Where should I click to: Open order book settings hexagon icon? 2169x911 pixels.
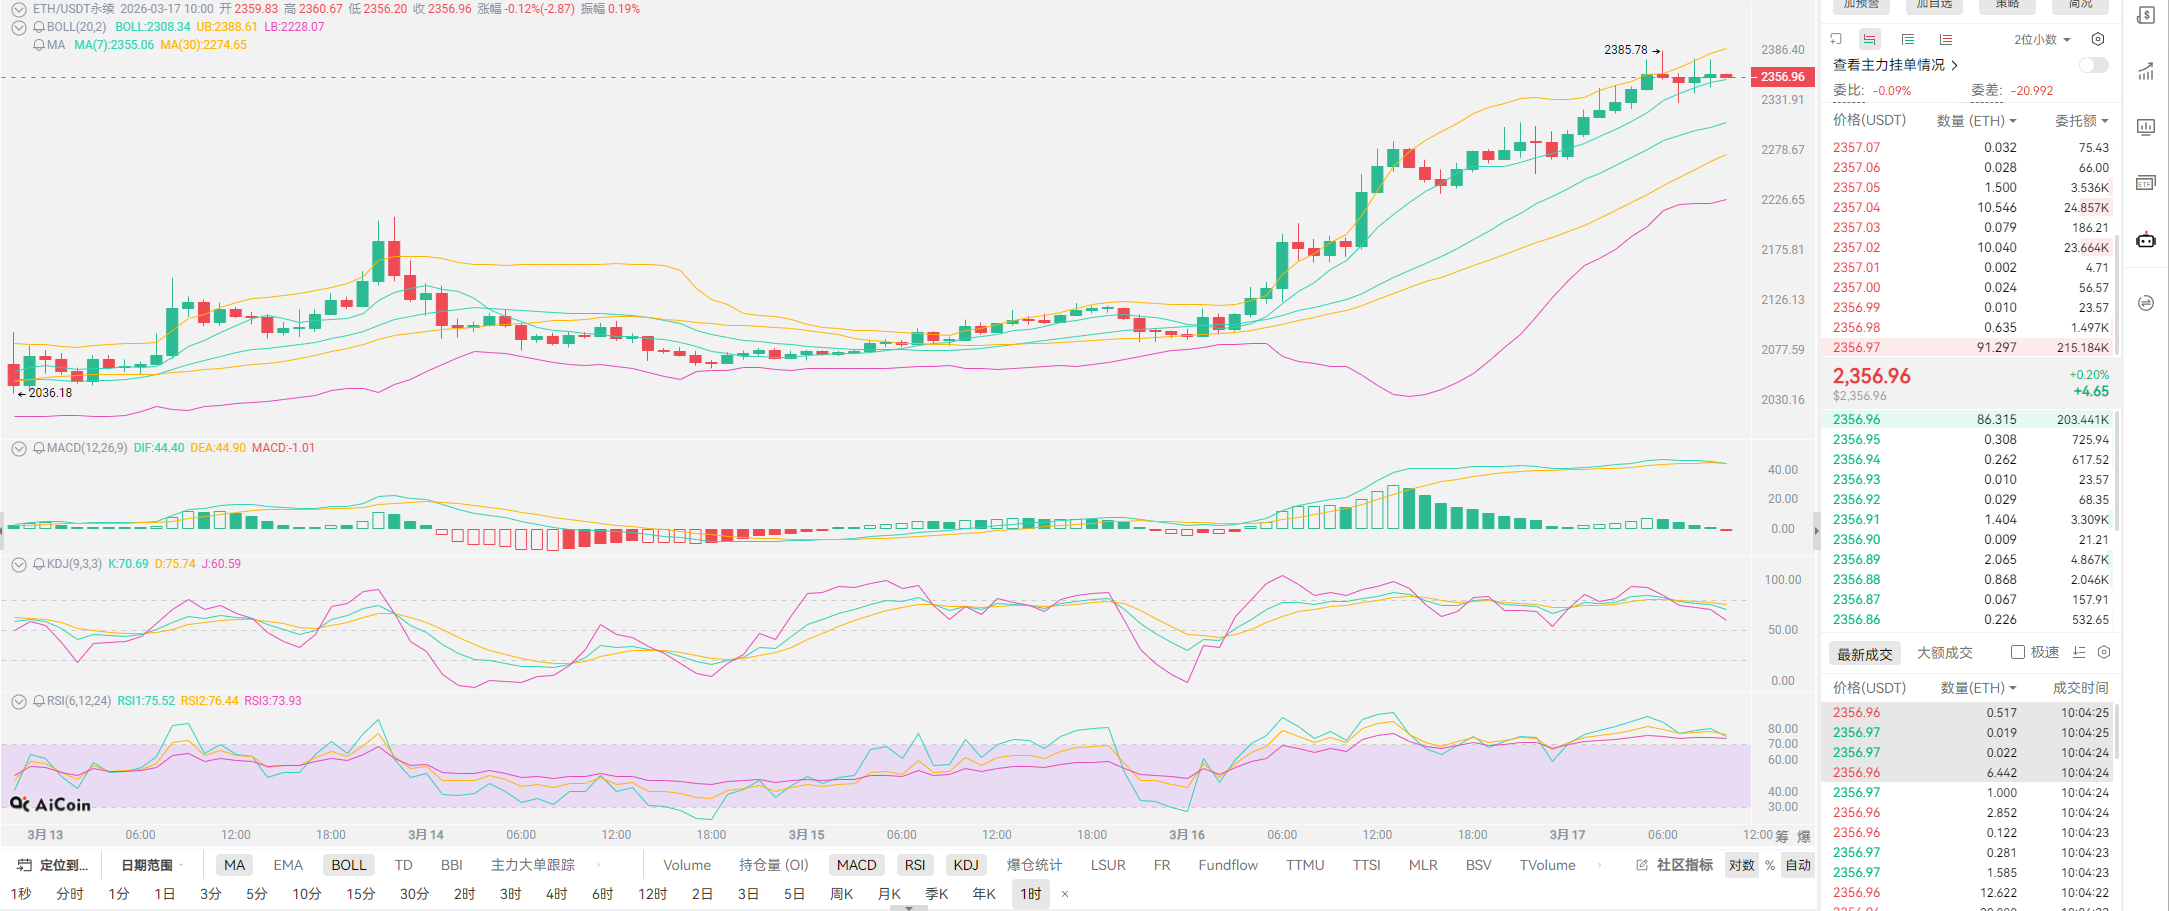coord(2098,40)
